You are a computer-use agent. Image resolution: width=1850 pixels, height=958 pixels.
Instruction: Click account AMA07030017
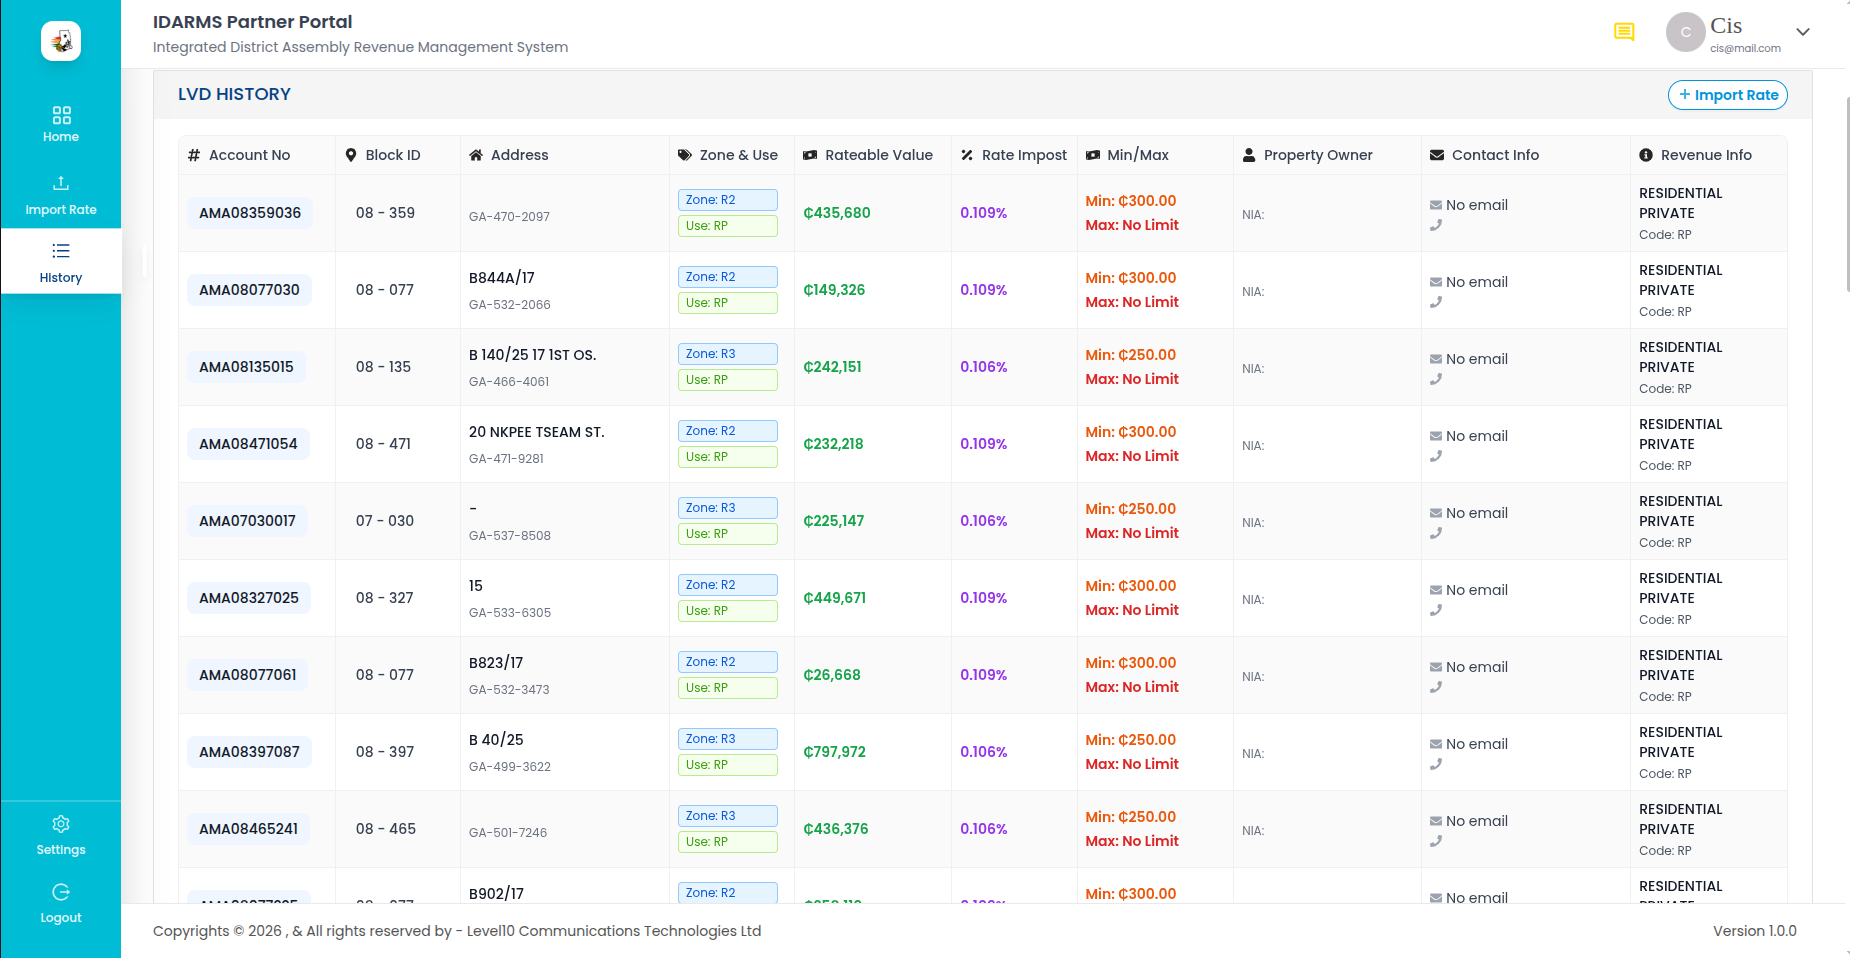click(247, 521)
